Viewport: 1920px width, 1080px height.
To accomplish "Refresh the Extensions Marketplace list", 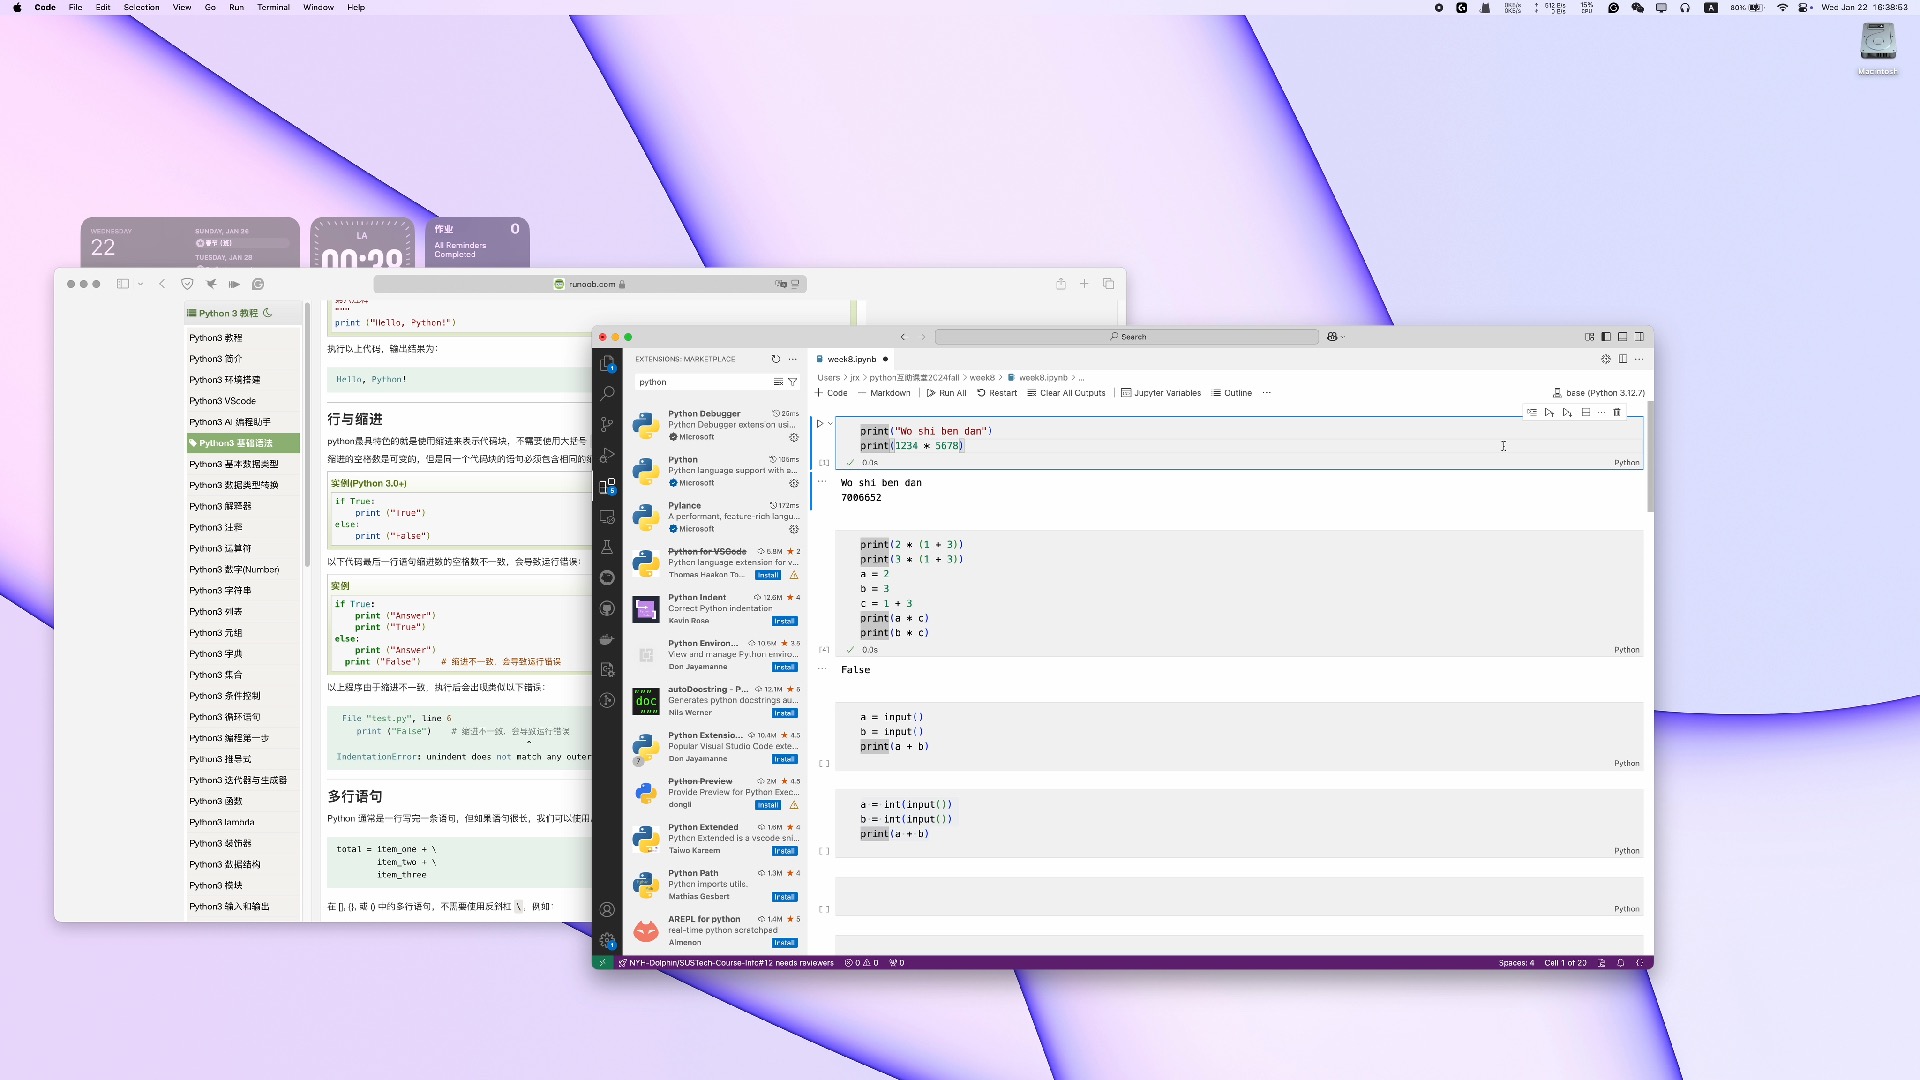I will 775,359.
